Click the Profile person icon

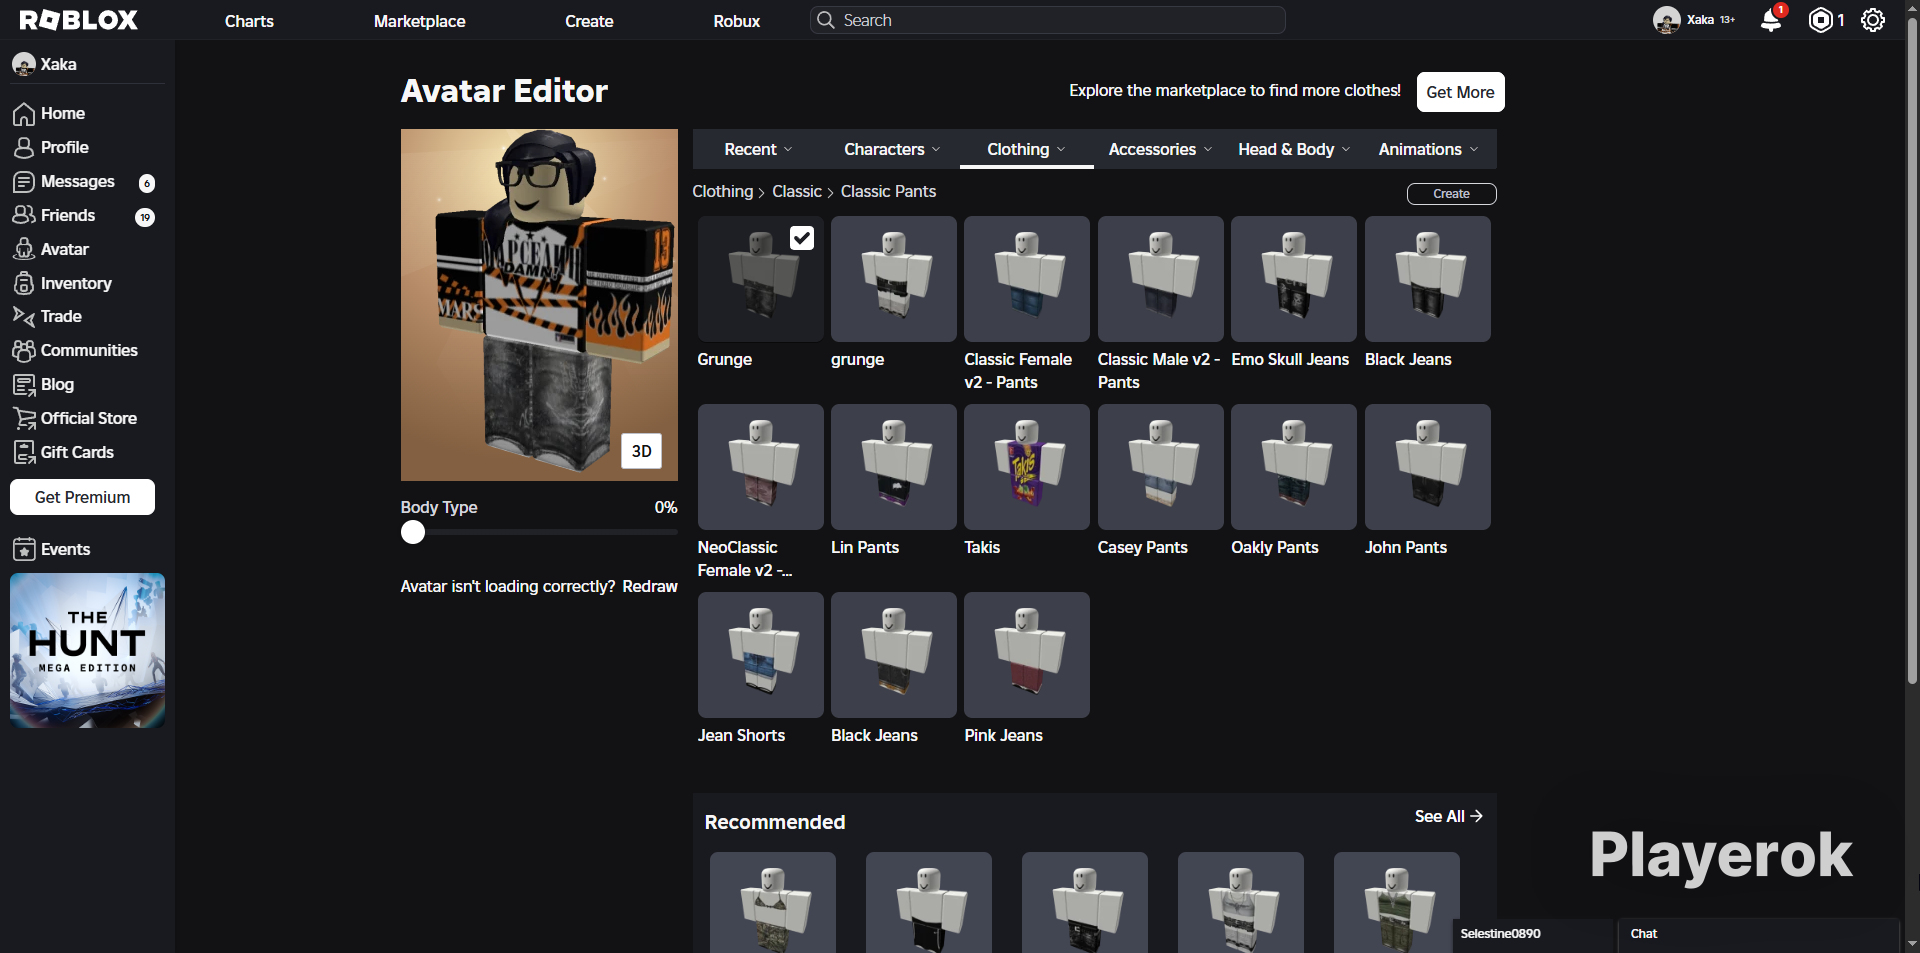[24, 148]
